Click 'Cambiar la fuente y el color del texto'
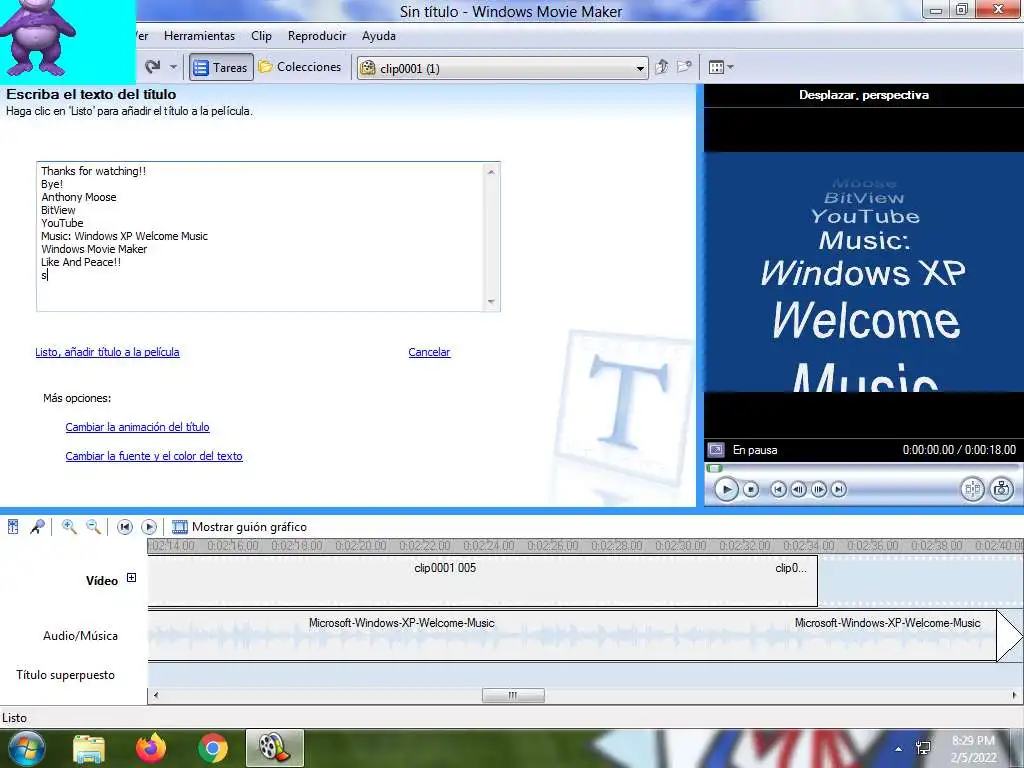 (x=153, y=456)
